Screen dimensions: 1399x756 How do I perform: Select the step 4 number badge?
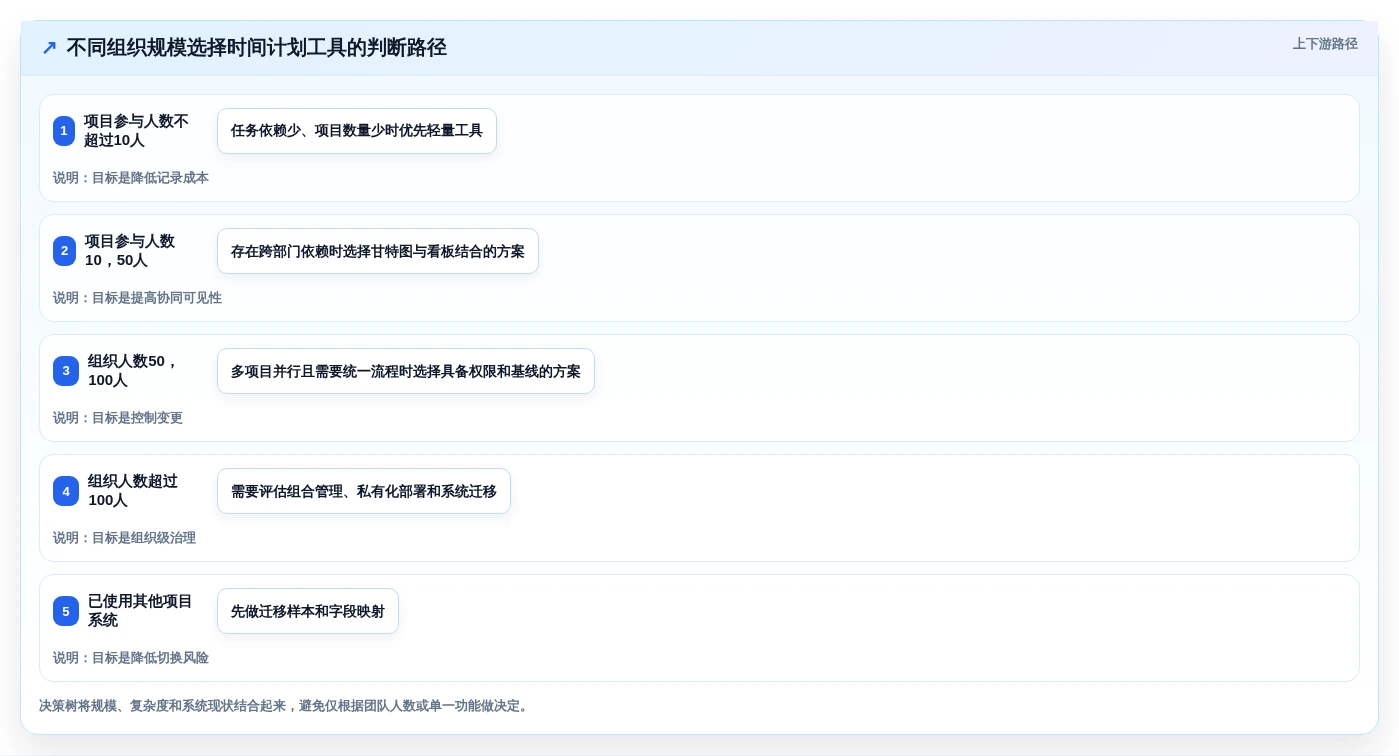(x=66, y=491)
